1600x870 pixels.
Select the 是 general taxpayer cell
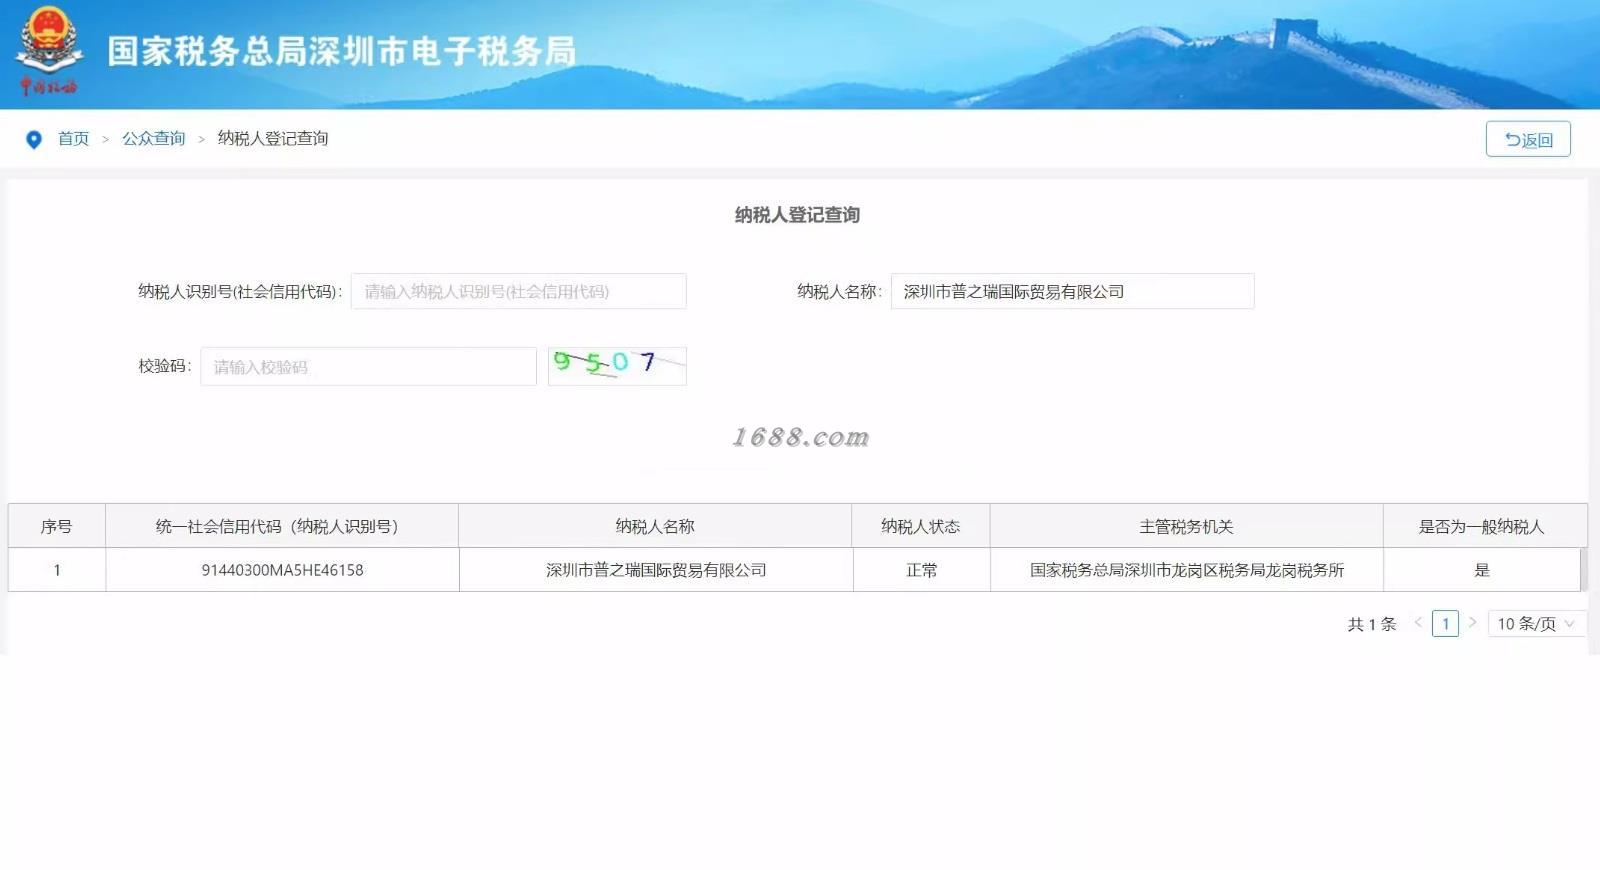(x=1482, y=570)
